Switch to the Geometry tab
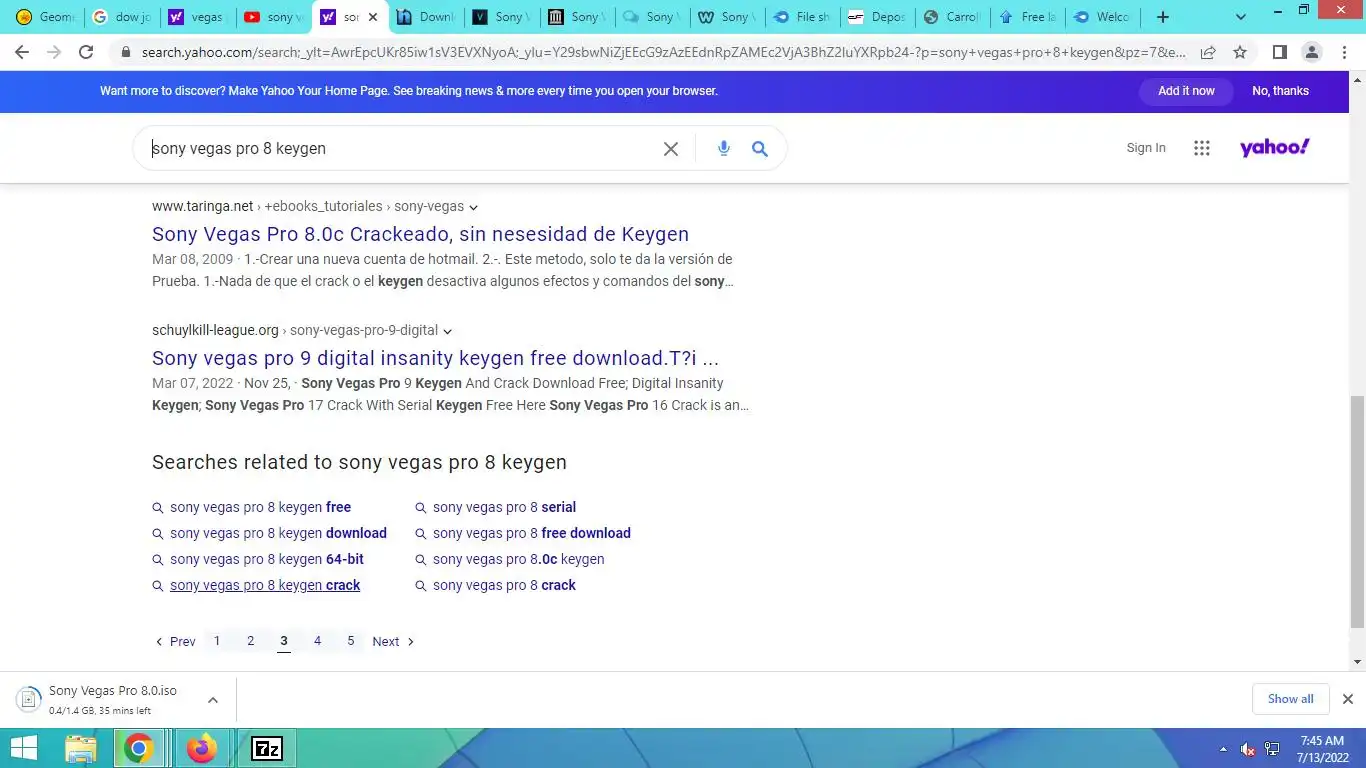The image size is (1366, 768). coord(45,17)
